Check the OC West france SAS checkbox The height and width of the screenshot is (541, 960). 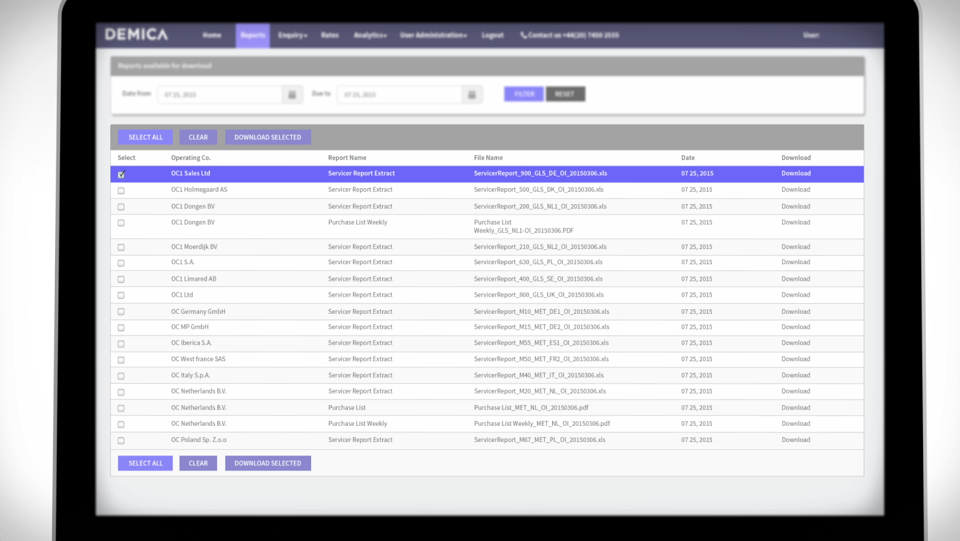[121, 360]
